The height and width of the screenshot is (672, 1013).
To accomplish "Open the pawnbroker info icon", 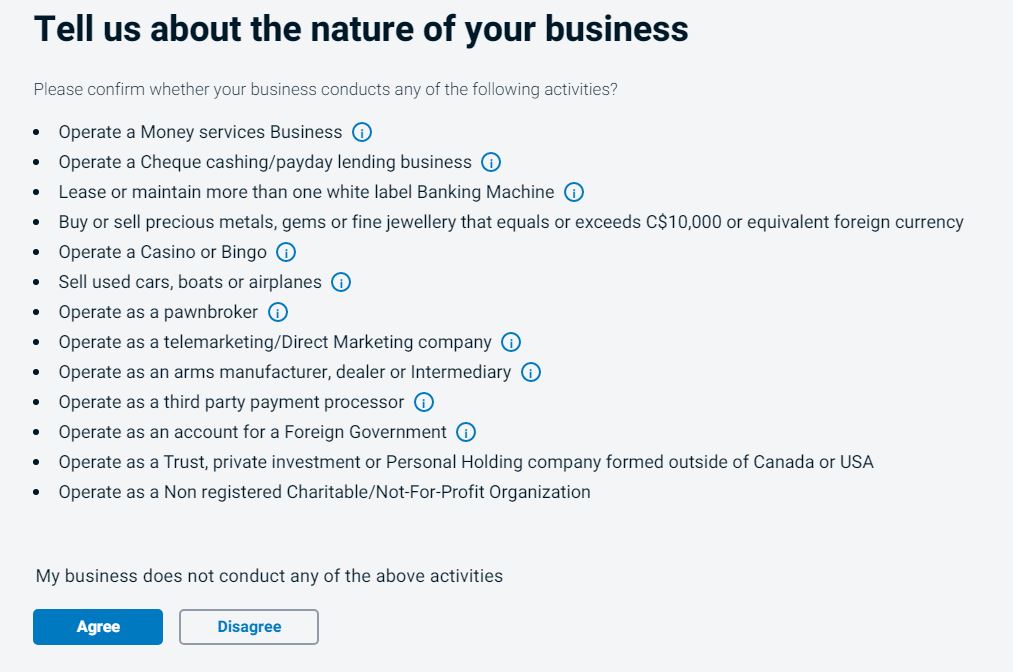I will (x=277, y=312).
